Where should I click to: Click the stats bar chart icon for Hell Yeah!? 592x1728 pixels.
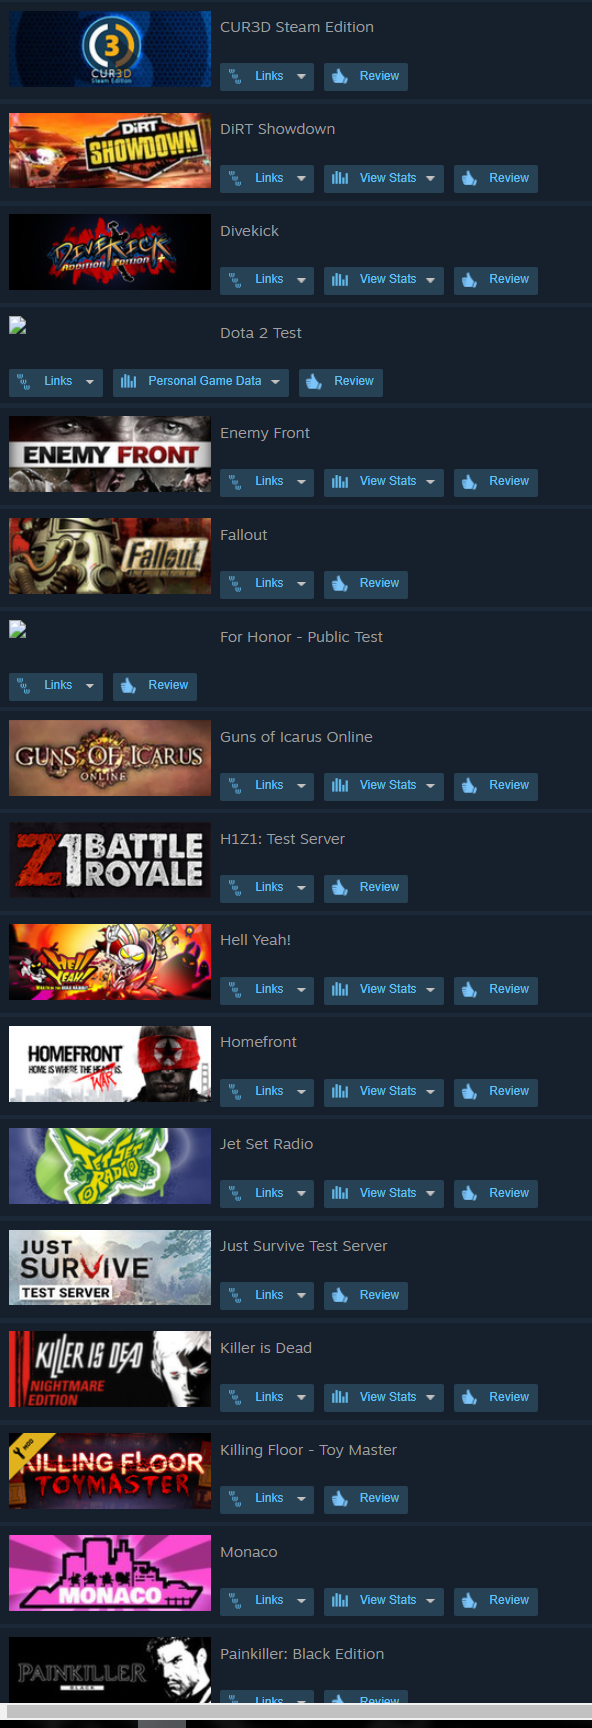click(x=340, y=989)
